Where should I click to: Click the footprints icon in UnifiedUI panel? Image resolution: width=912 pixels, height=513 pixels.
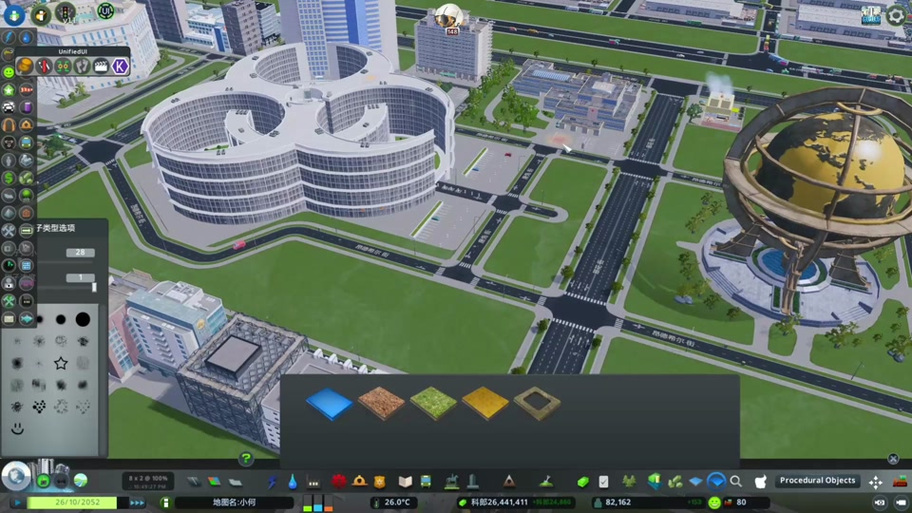click(82, 66)
